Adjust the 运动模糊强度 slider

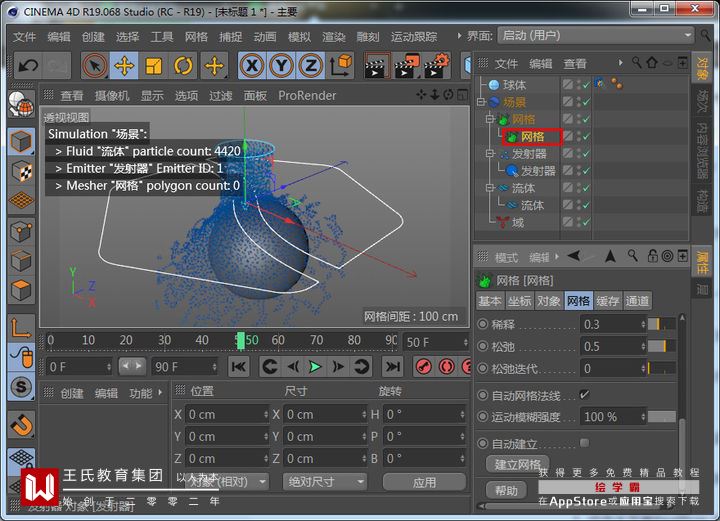click(661, 417)
